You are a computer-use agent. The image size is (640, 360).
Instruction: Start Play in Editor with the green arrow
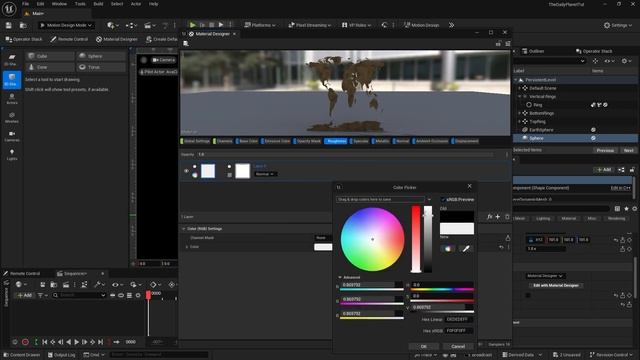tap(193, 25)
